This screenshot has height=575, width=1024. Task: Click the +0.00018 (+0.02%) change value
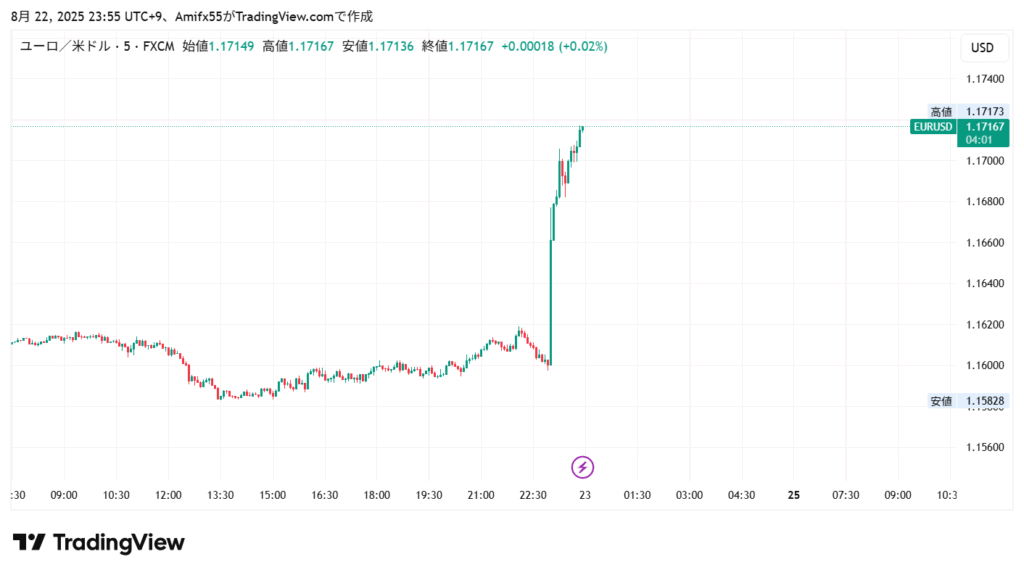(554, 46)
